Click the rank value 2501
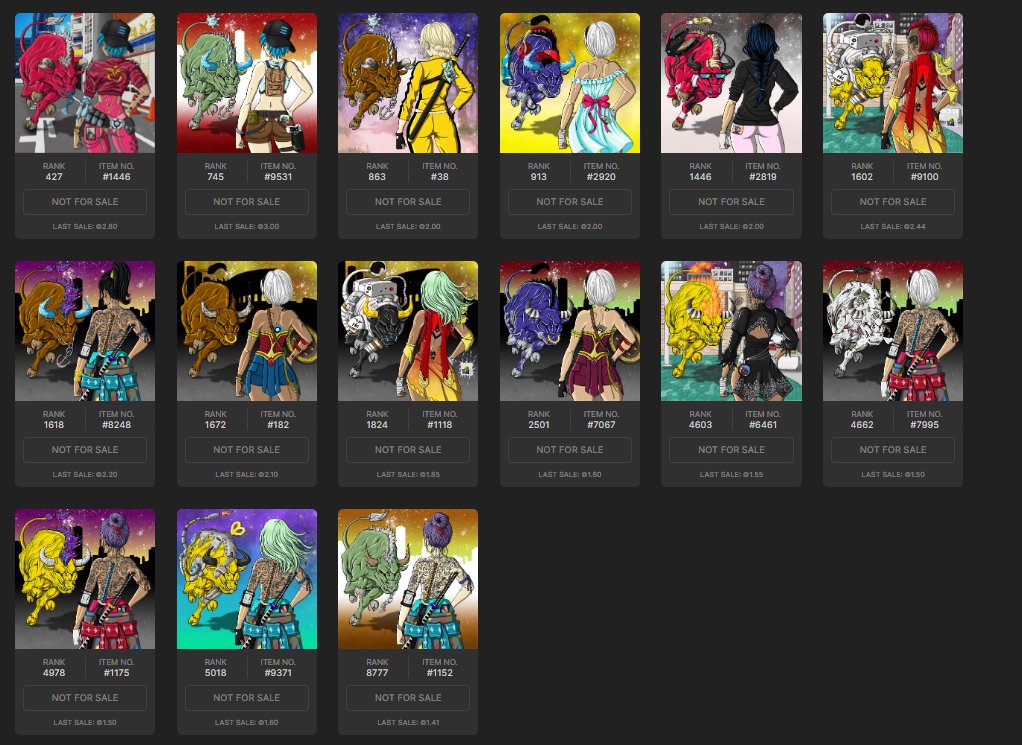The height and width of the screenshot is (745, 1022). (538, 424)
